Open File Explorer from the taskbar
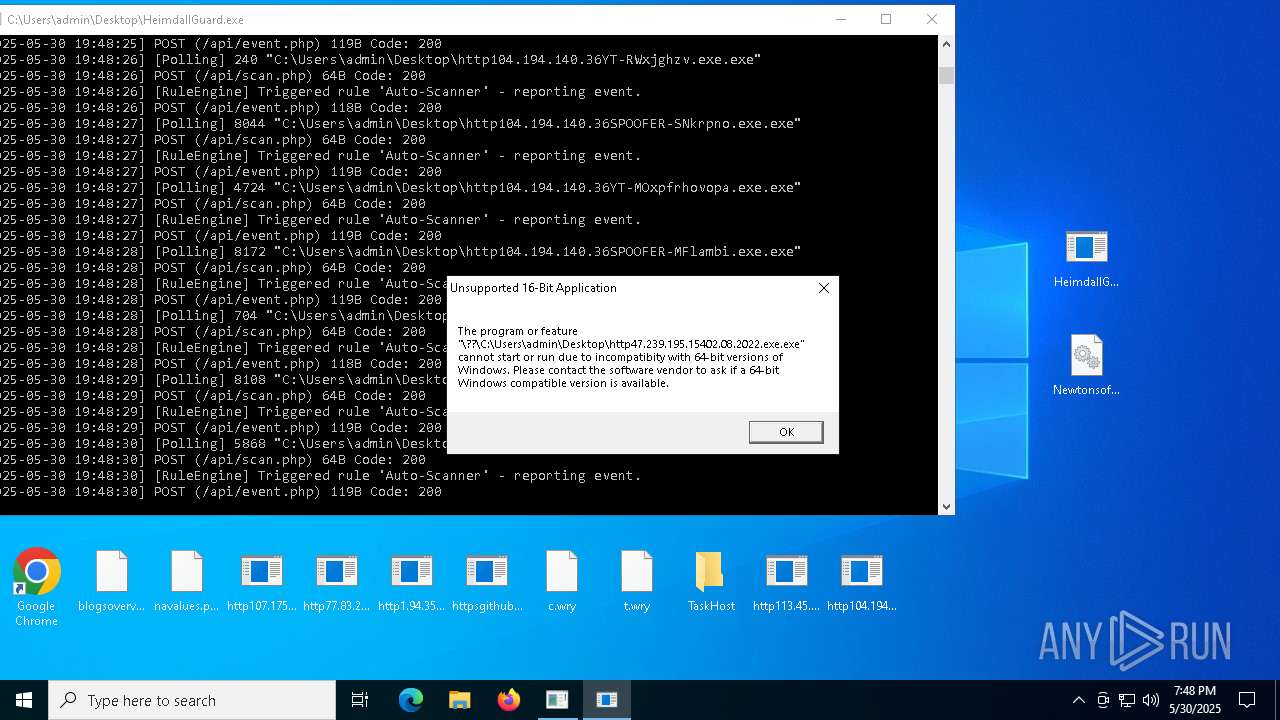Screen dimensions: 1280x720 pyautogui.click(x=459, y=700)
